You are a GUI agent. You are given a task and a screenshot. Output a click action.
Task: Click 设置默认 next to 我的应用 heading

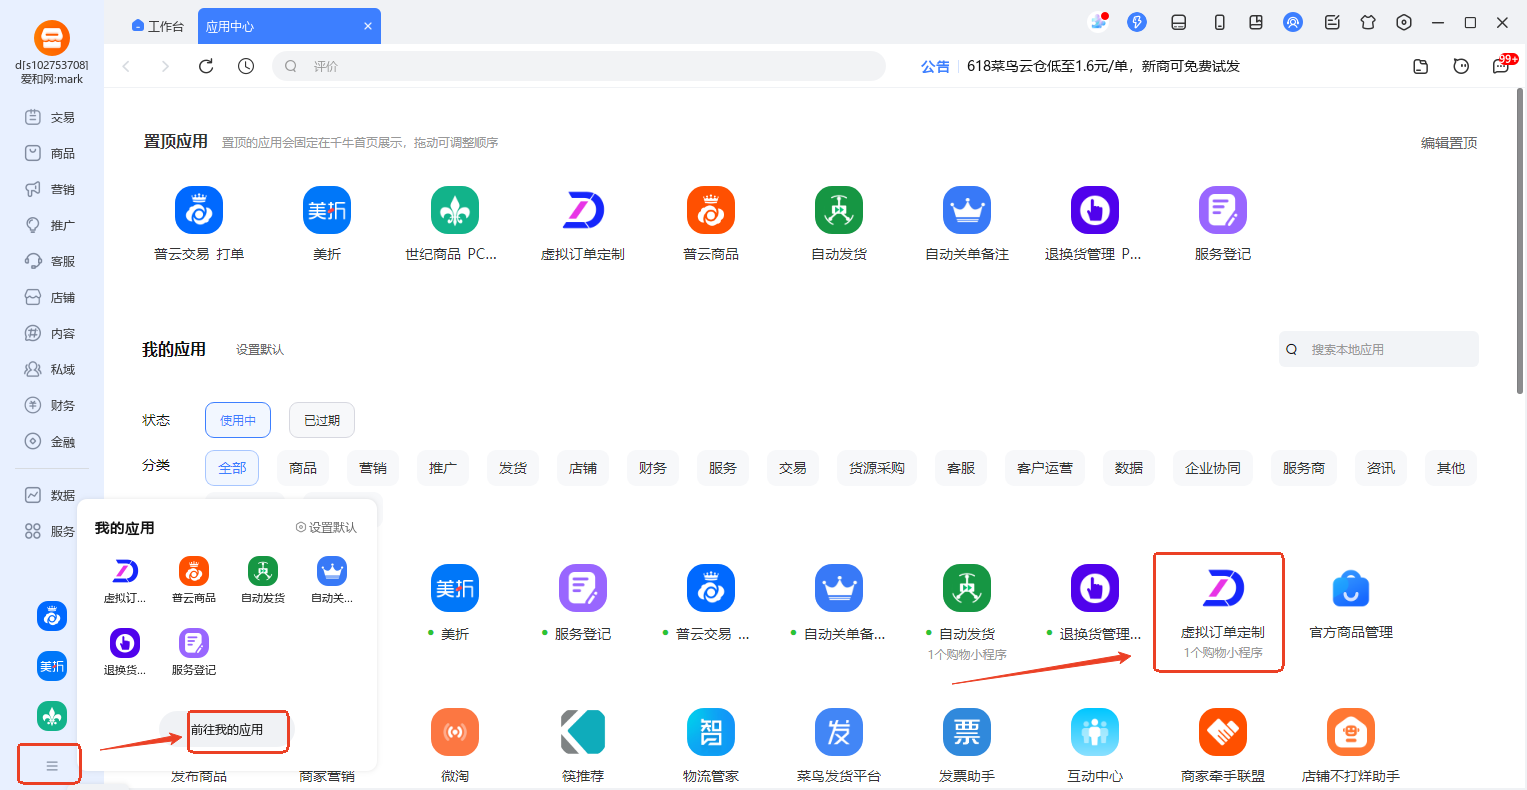coord(260,349)
